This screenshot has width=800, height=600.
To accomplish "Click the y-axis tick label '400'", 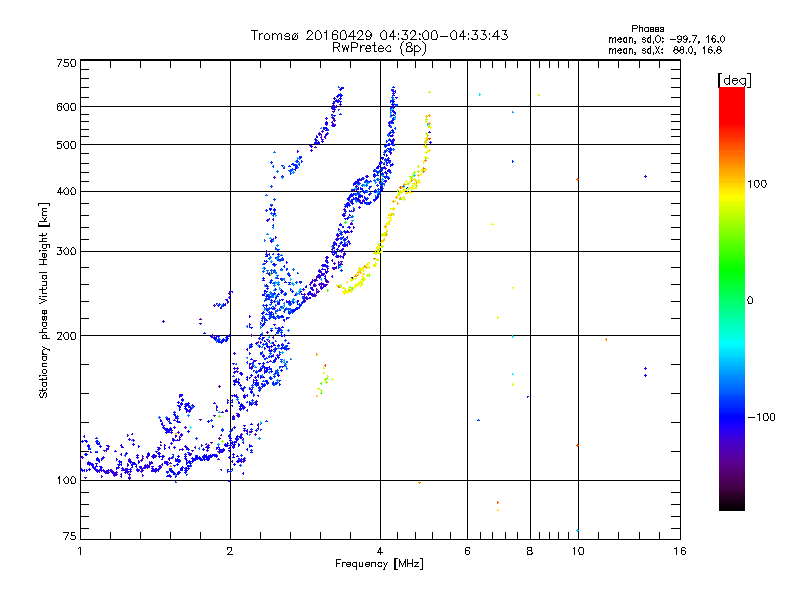I will (x=67, y=192).
